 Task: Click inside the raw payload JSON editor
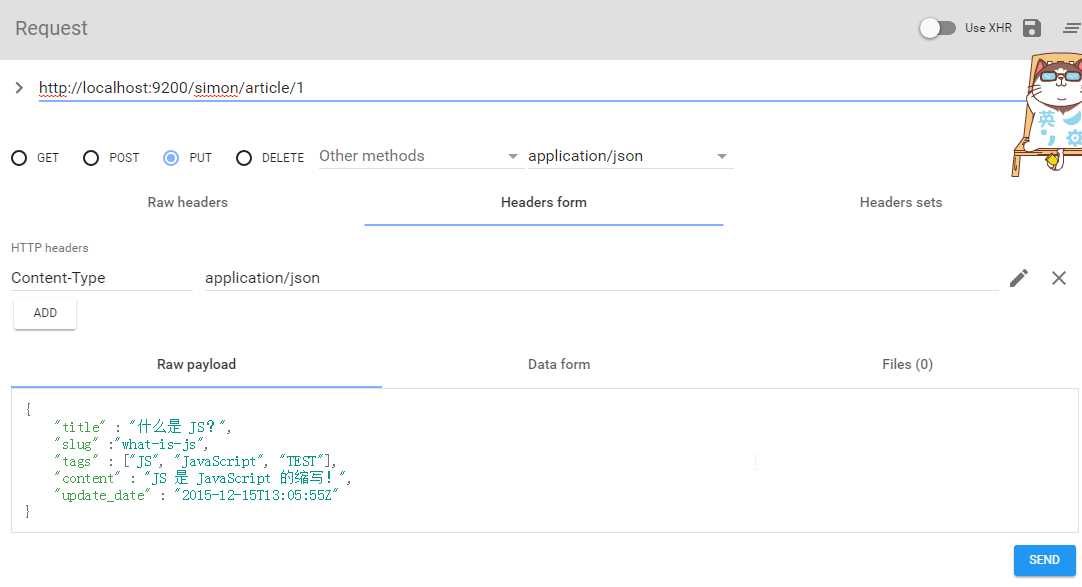(544, 460)
